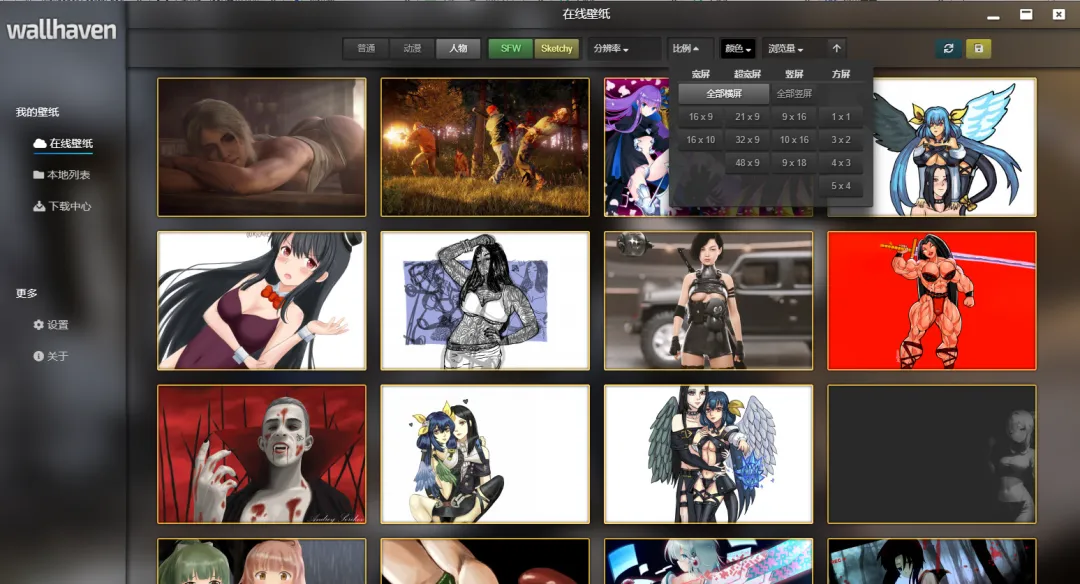The width and height of the screenshot is (1080, 584).
Task: Open 设置 settings page
Action: [x=51, y=324]
